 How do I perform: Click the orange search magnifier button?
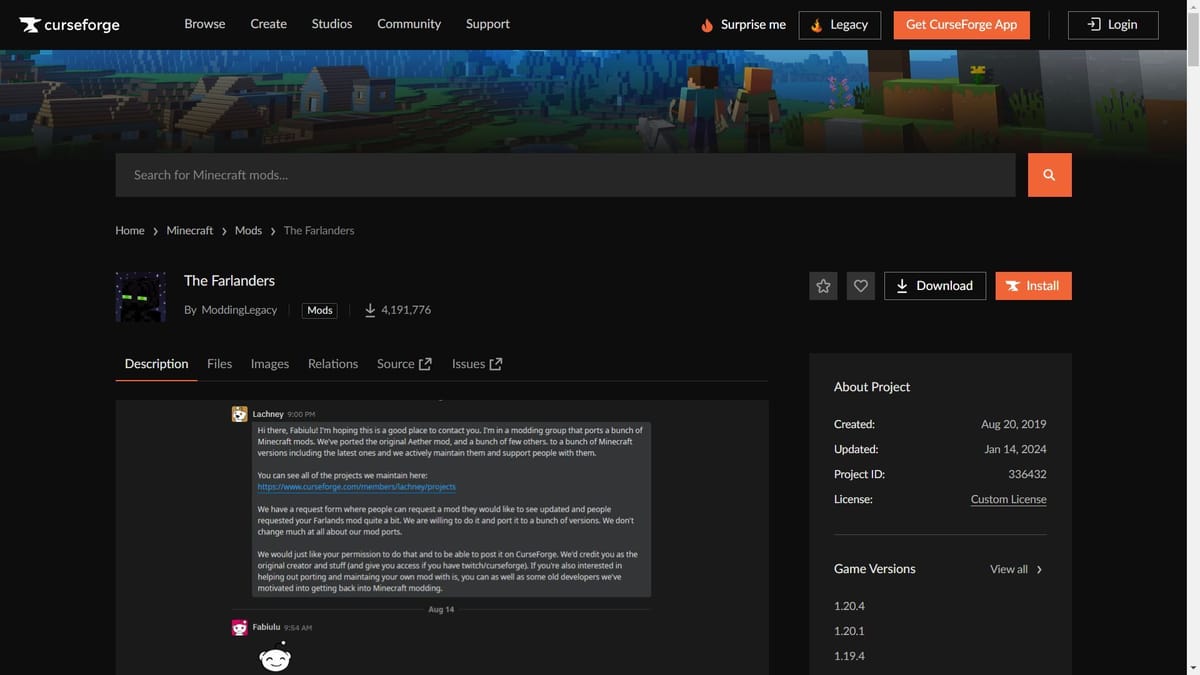coord(1049,175)
